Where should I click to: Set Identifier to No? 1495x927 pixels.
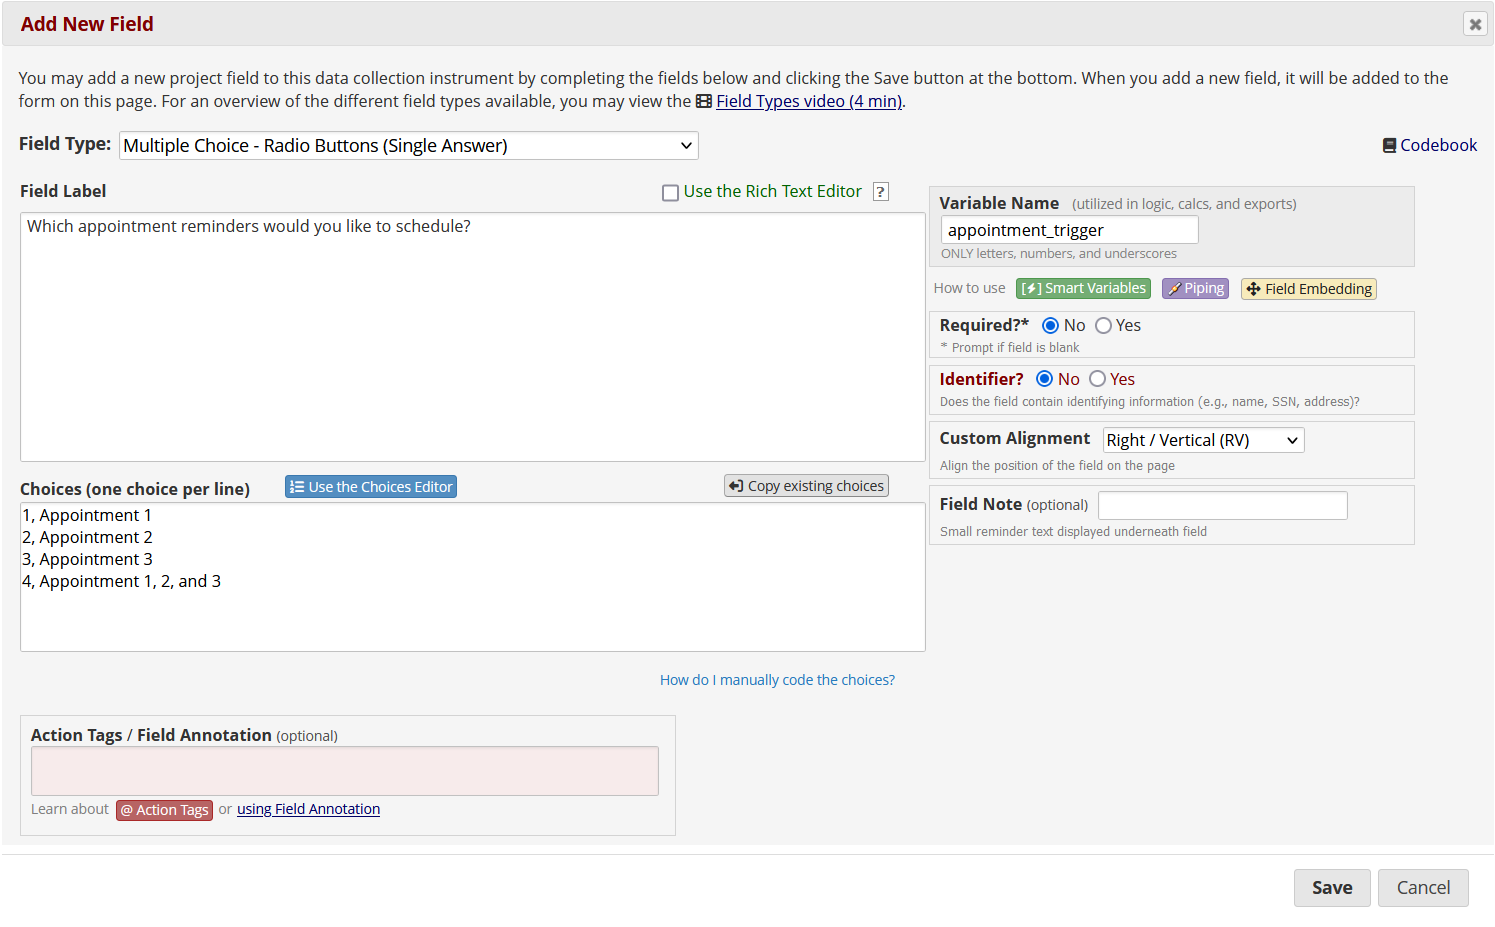pyautogui.click(x=1044, y=379)
